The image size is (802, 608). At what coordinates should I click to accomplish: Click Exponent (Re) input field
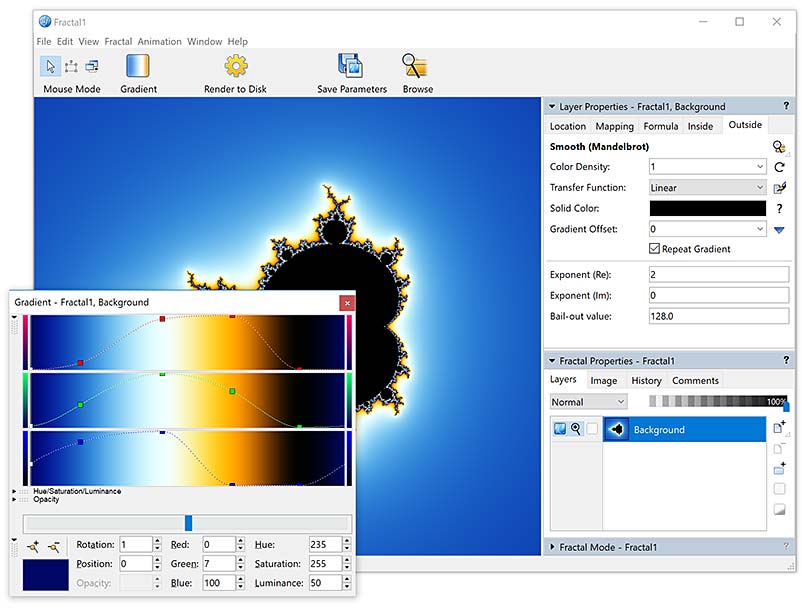pyautogui.click(x=719, y=275)
